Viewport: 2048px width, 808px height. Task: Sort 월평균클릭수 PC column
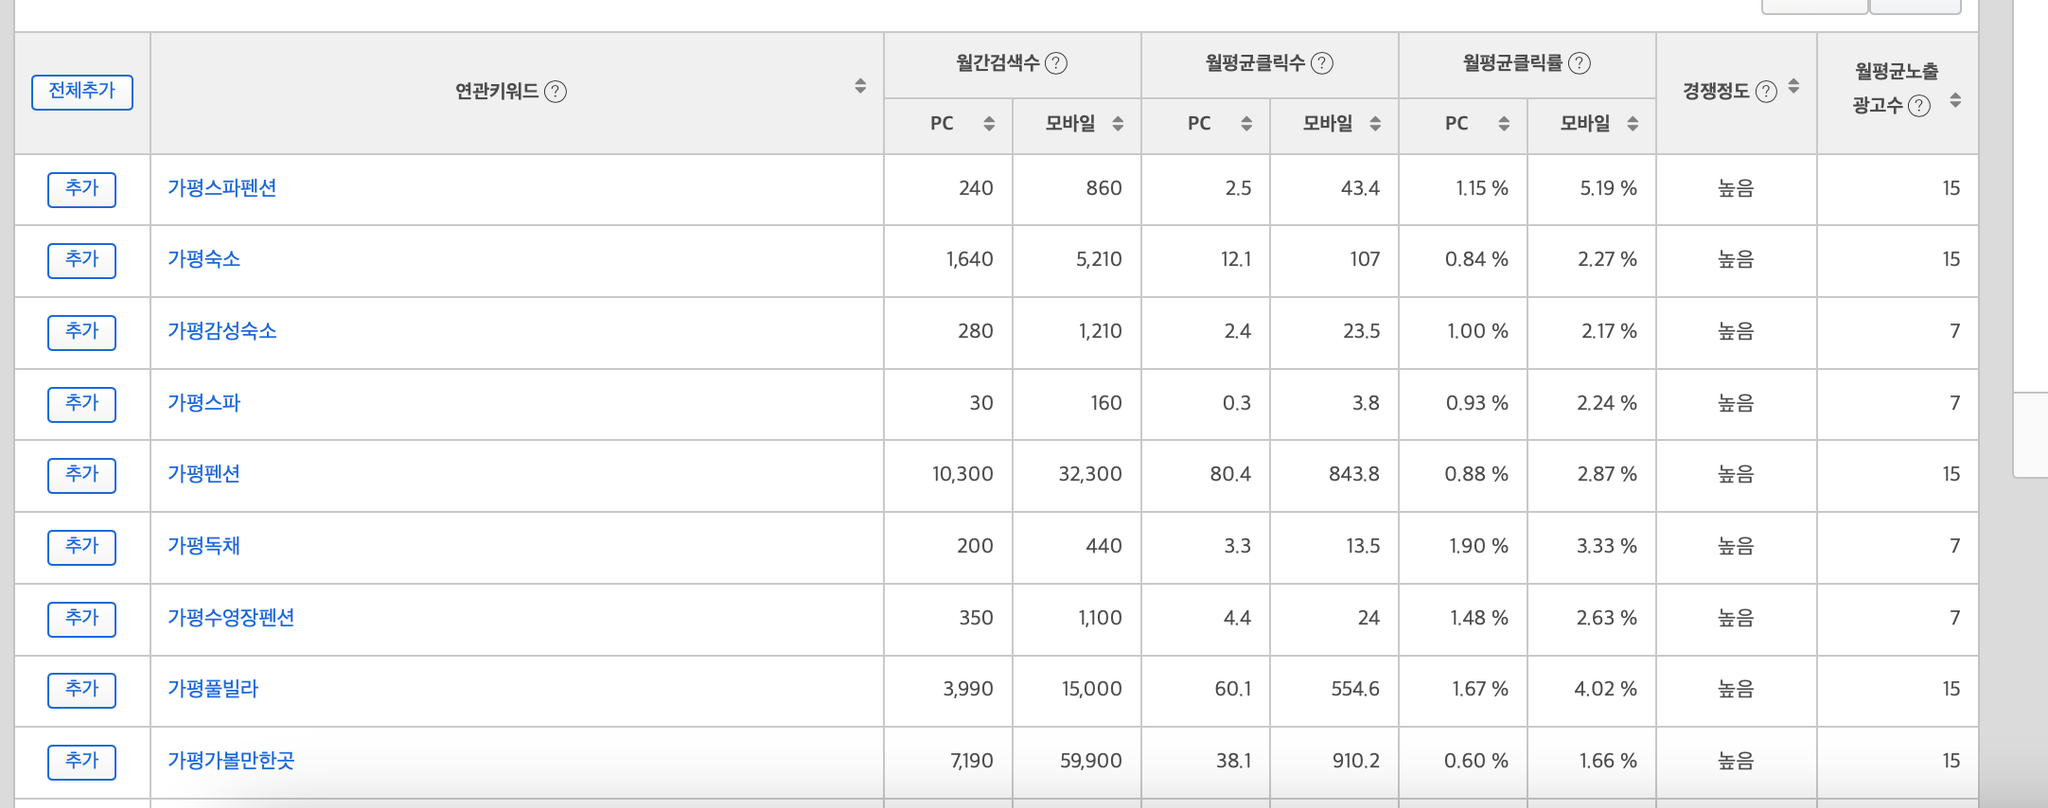click(x=1246, y=124)
